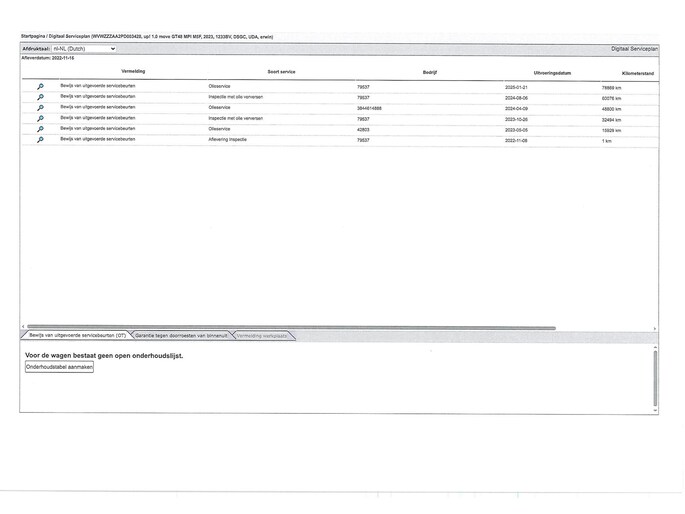
Task: Open details of the 2025-01-21 Olieservice entry
Action: coord(40,86)
